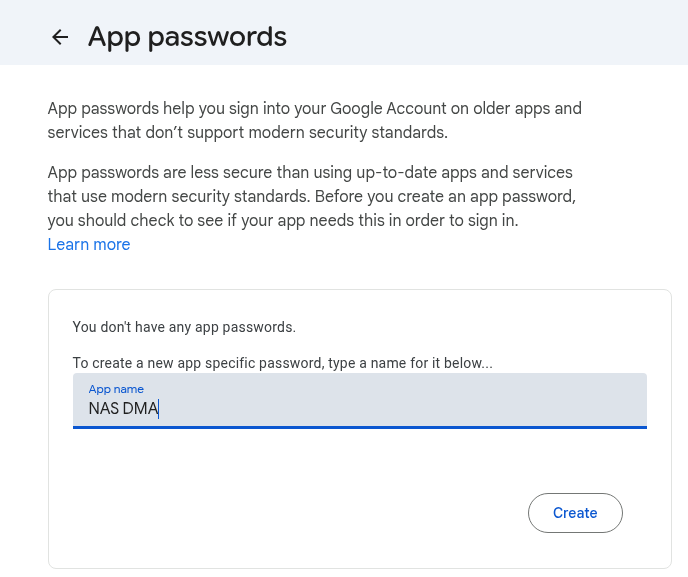Screen dimensions: 688x577
Task: Click the paragraph starting "App passwords help you"
Action: tap(314, 119)
